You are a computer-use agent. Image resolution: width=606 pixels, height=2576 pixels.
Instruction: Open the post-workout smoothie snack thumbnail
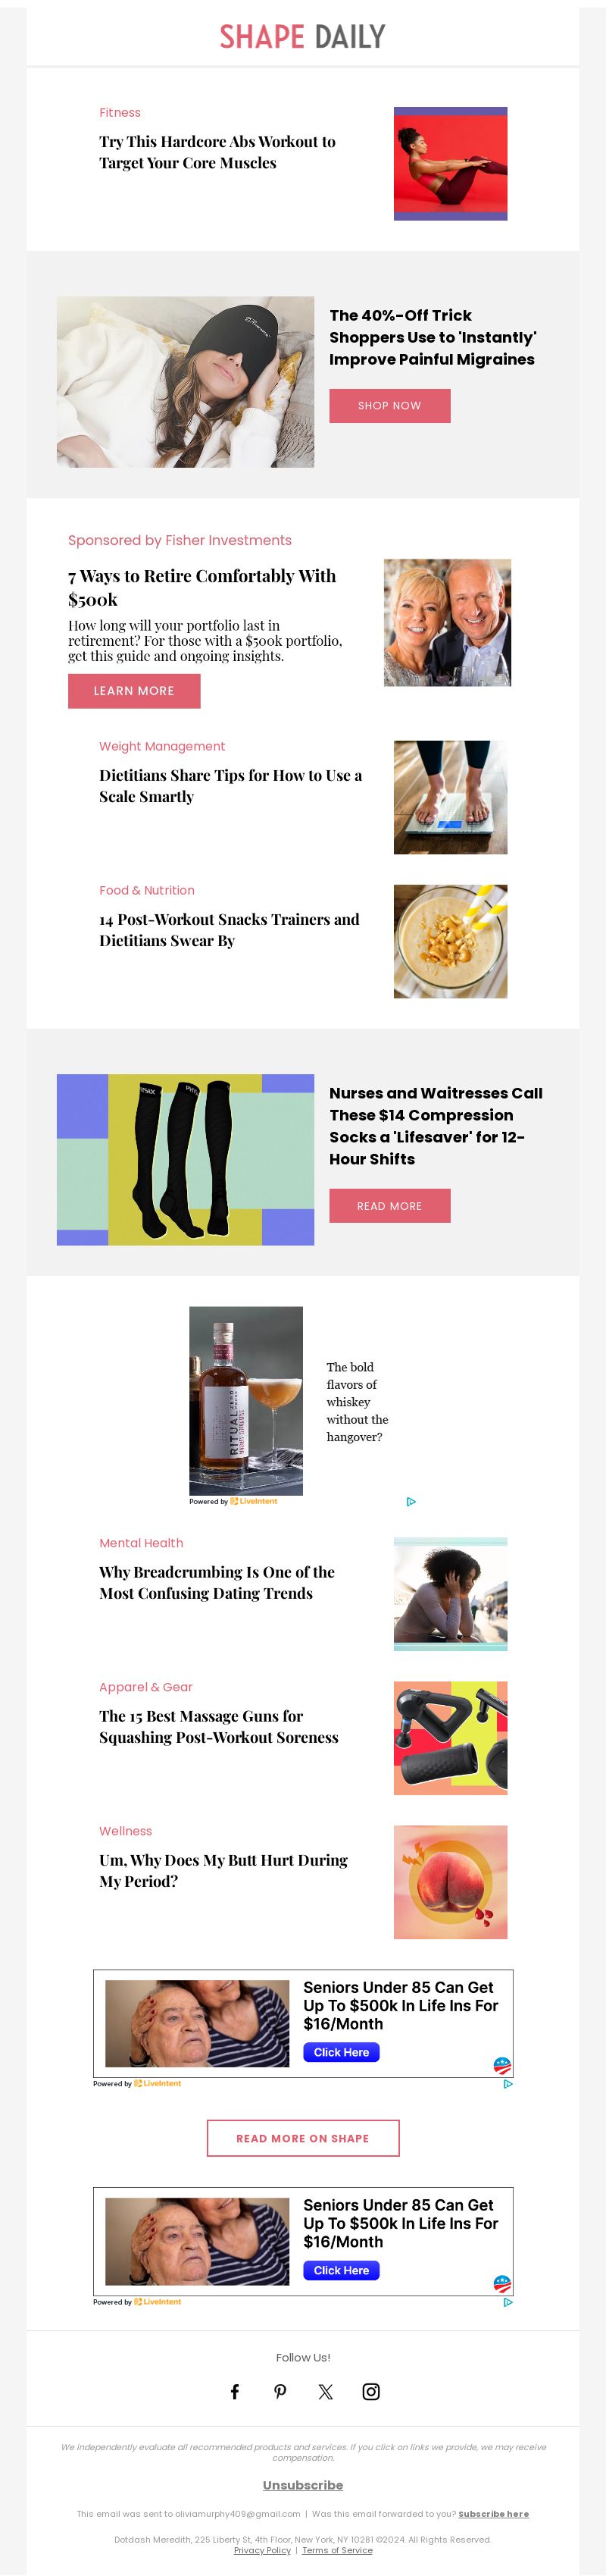coord(450,941)
